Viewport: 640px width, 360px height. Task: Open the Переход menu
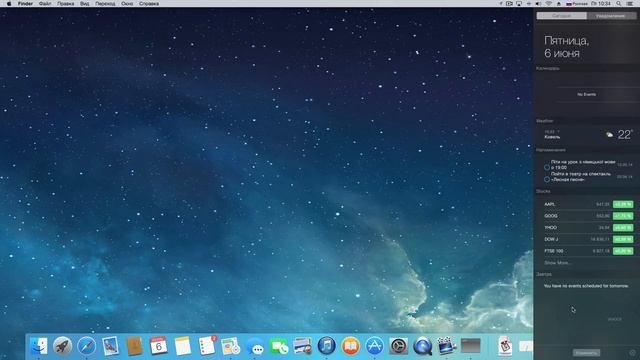[x=105, y=4]
